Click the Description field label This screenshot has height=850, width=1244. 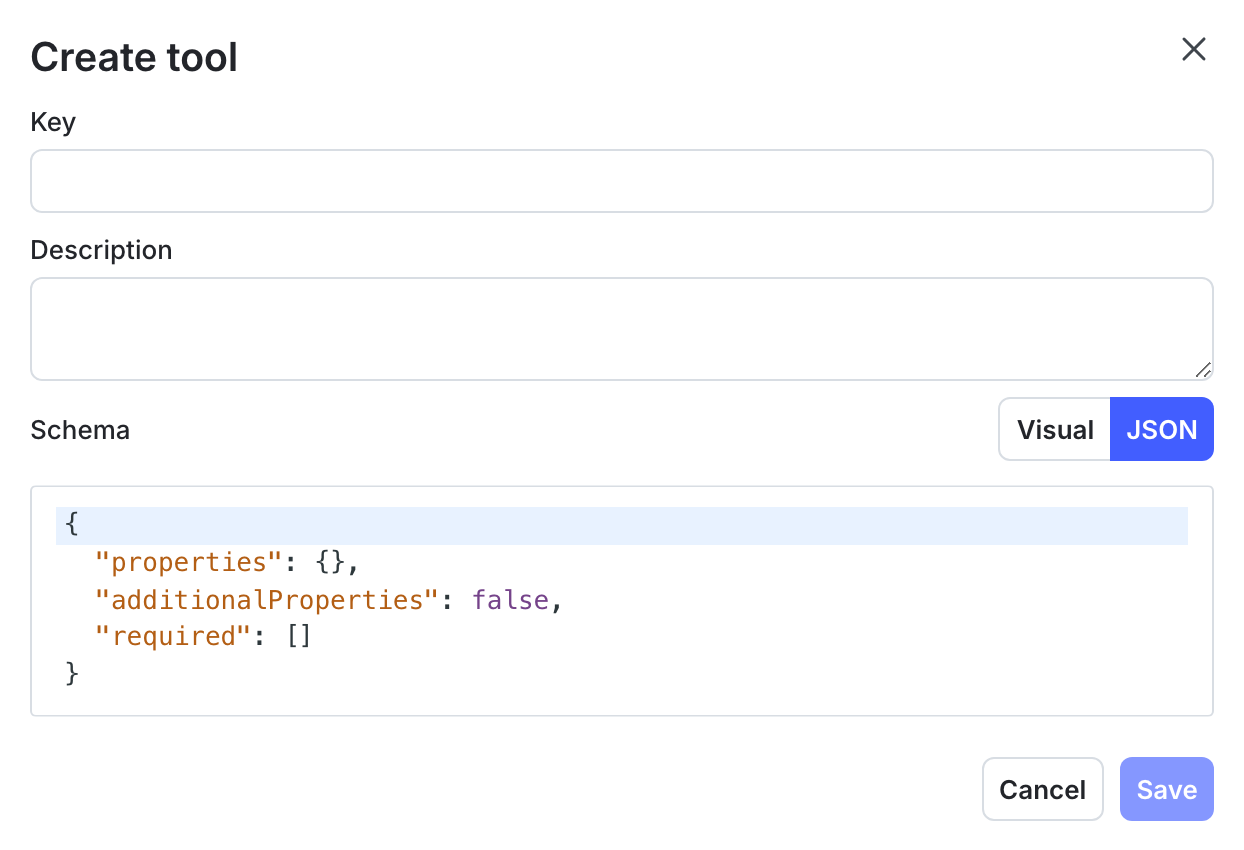point(101,249)
